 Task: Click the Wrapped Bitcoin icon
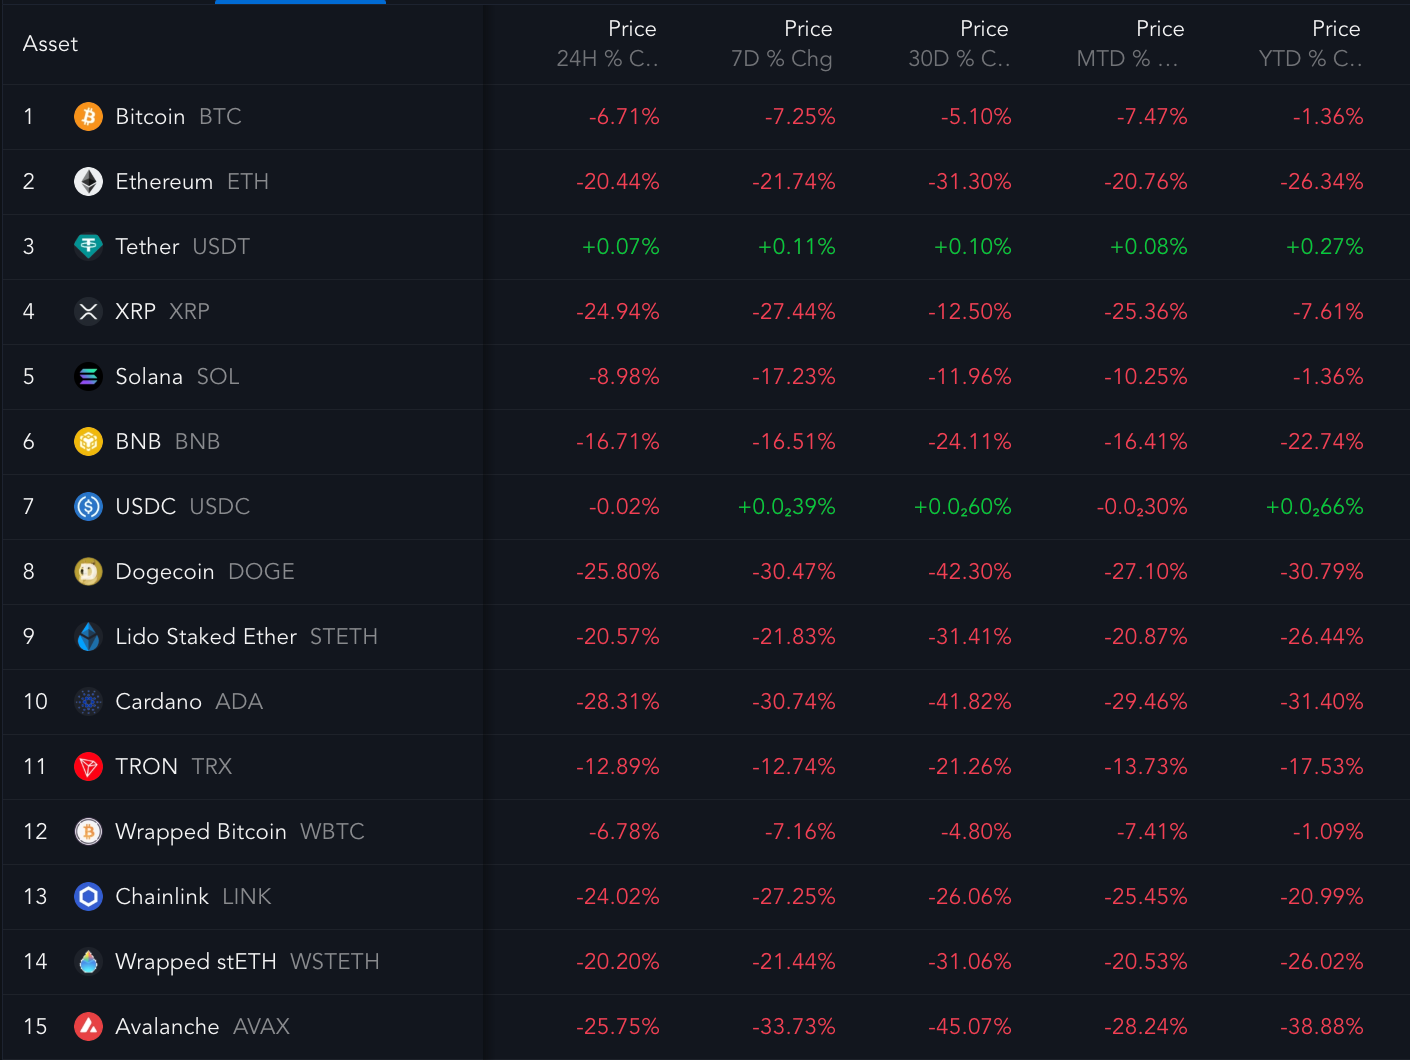point(88,832)
